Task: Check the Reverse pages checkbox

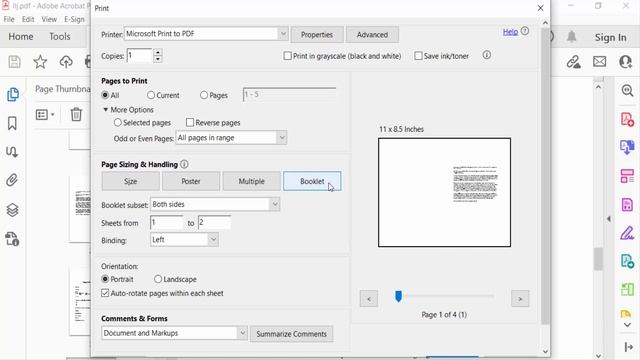Action: [x=190, y=122]
